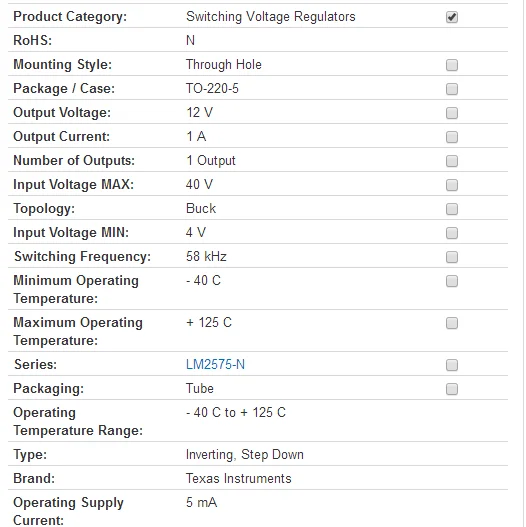Click the Through Hole mounting value
This screenshot has height=527, width=526.
click(224, 65)
